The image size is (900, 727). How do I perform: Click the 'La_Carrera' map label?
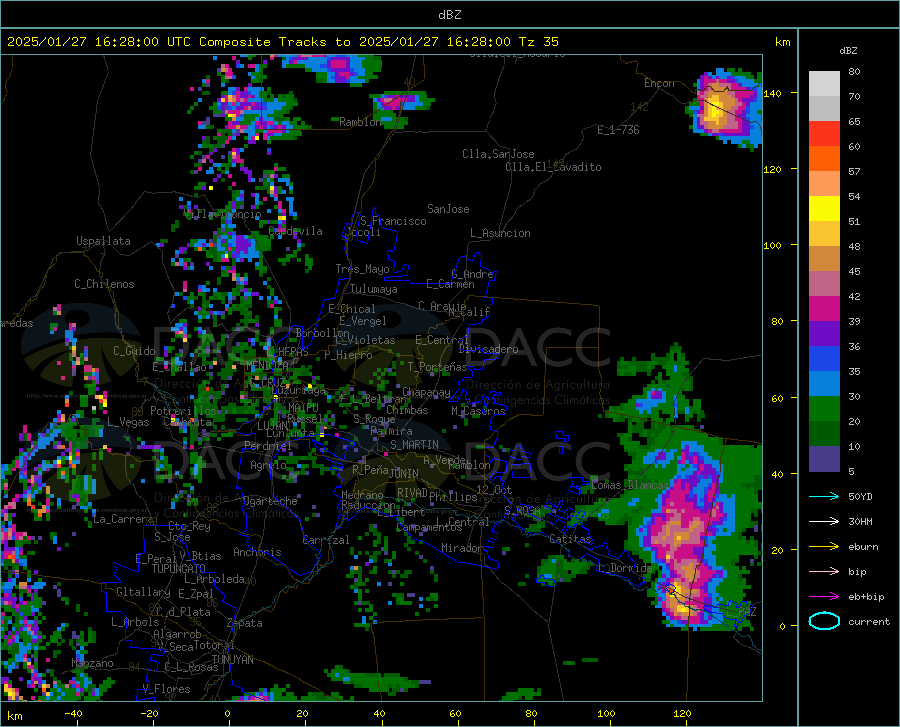pyautogui.click(x=123, y=519)
